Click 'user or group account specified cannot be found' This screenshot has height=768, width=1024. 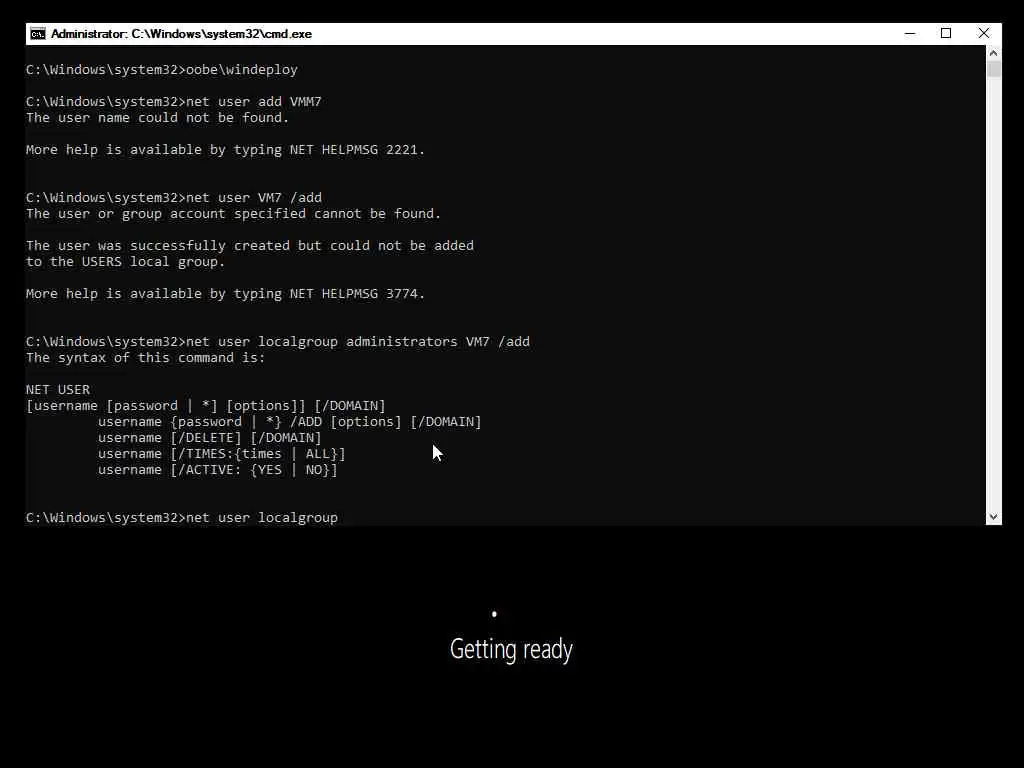pyautogui.click(x=234, y=214)
